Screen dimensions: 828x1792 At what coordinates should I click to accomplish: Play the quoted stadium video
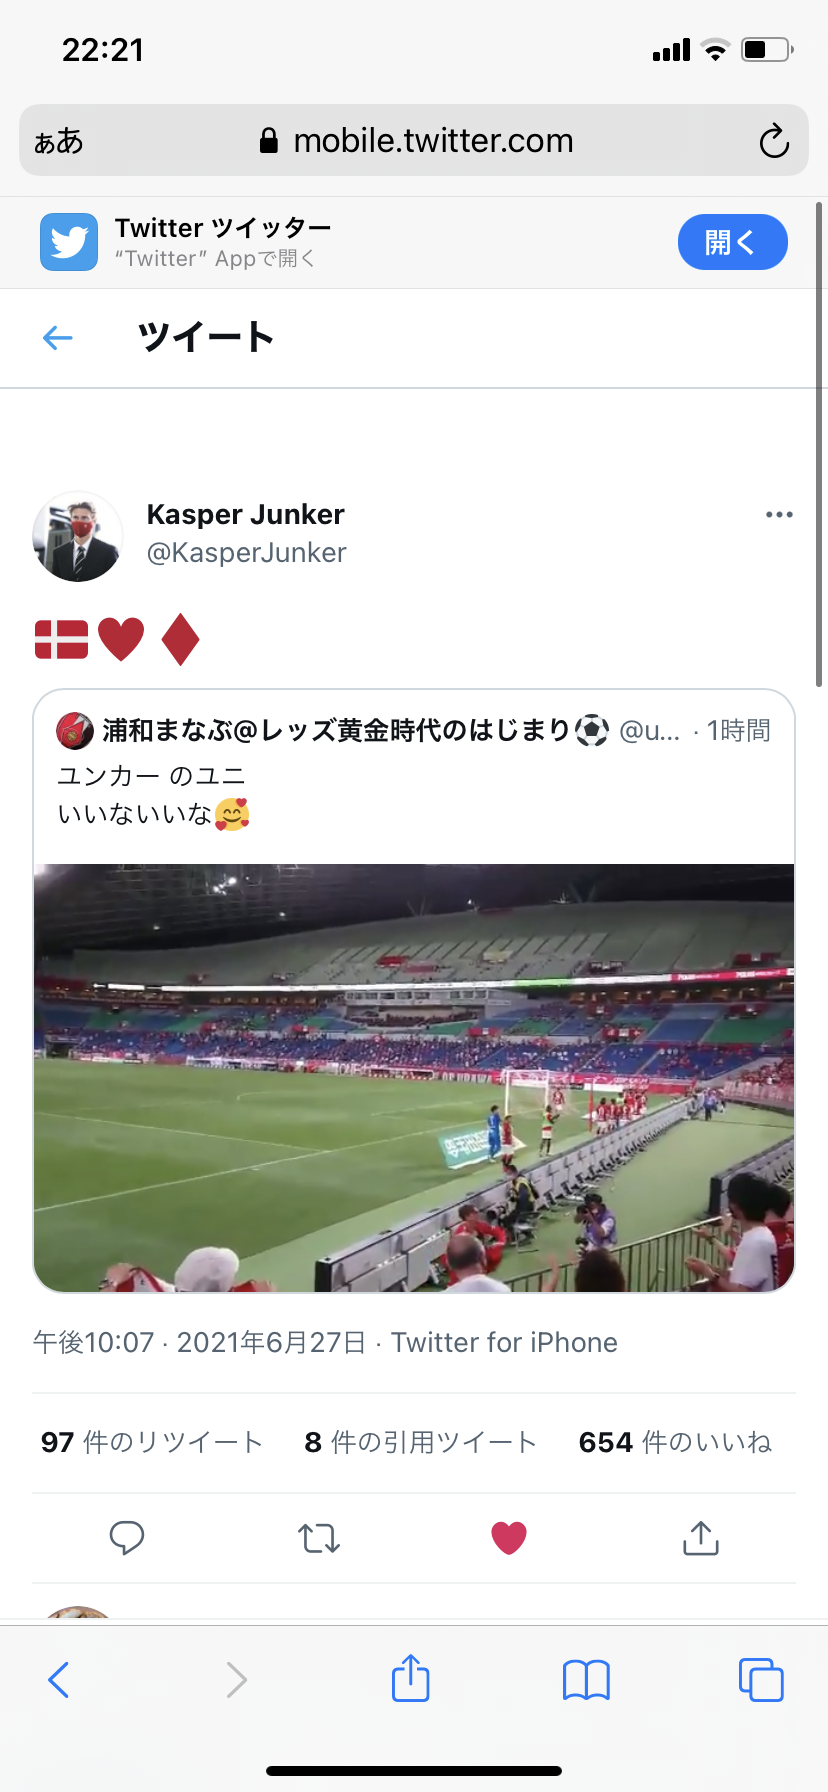coord(414,1078)
